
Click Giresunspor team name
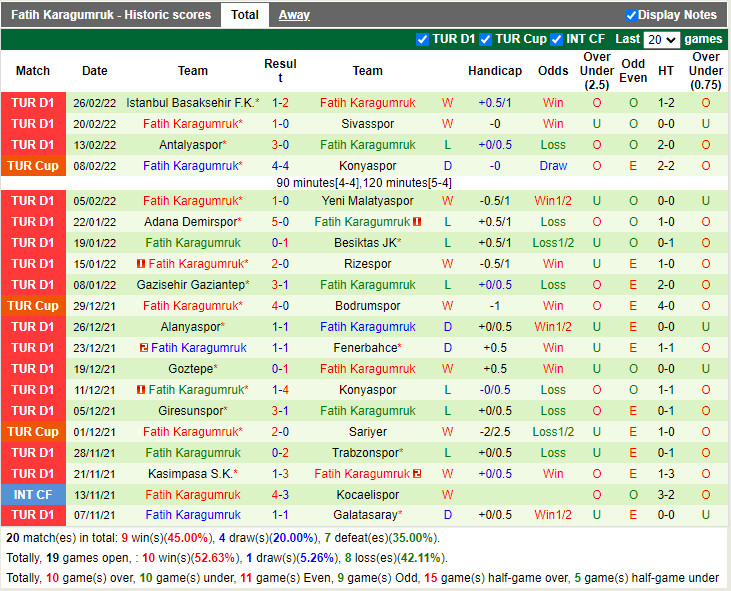pos(190,411)
